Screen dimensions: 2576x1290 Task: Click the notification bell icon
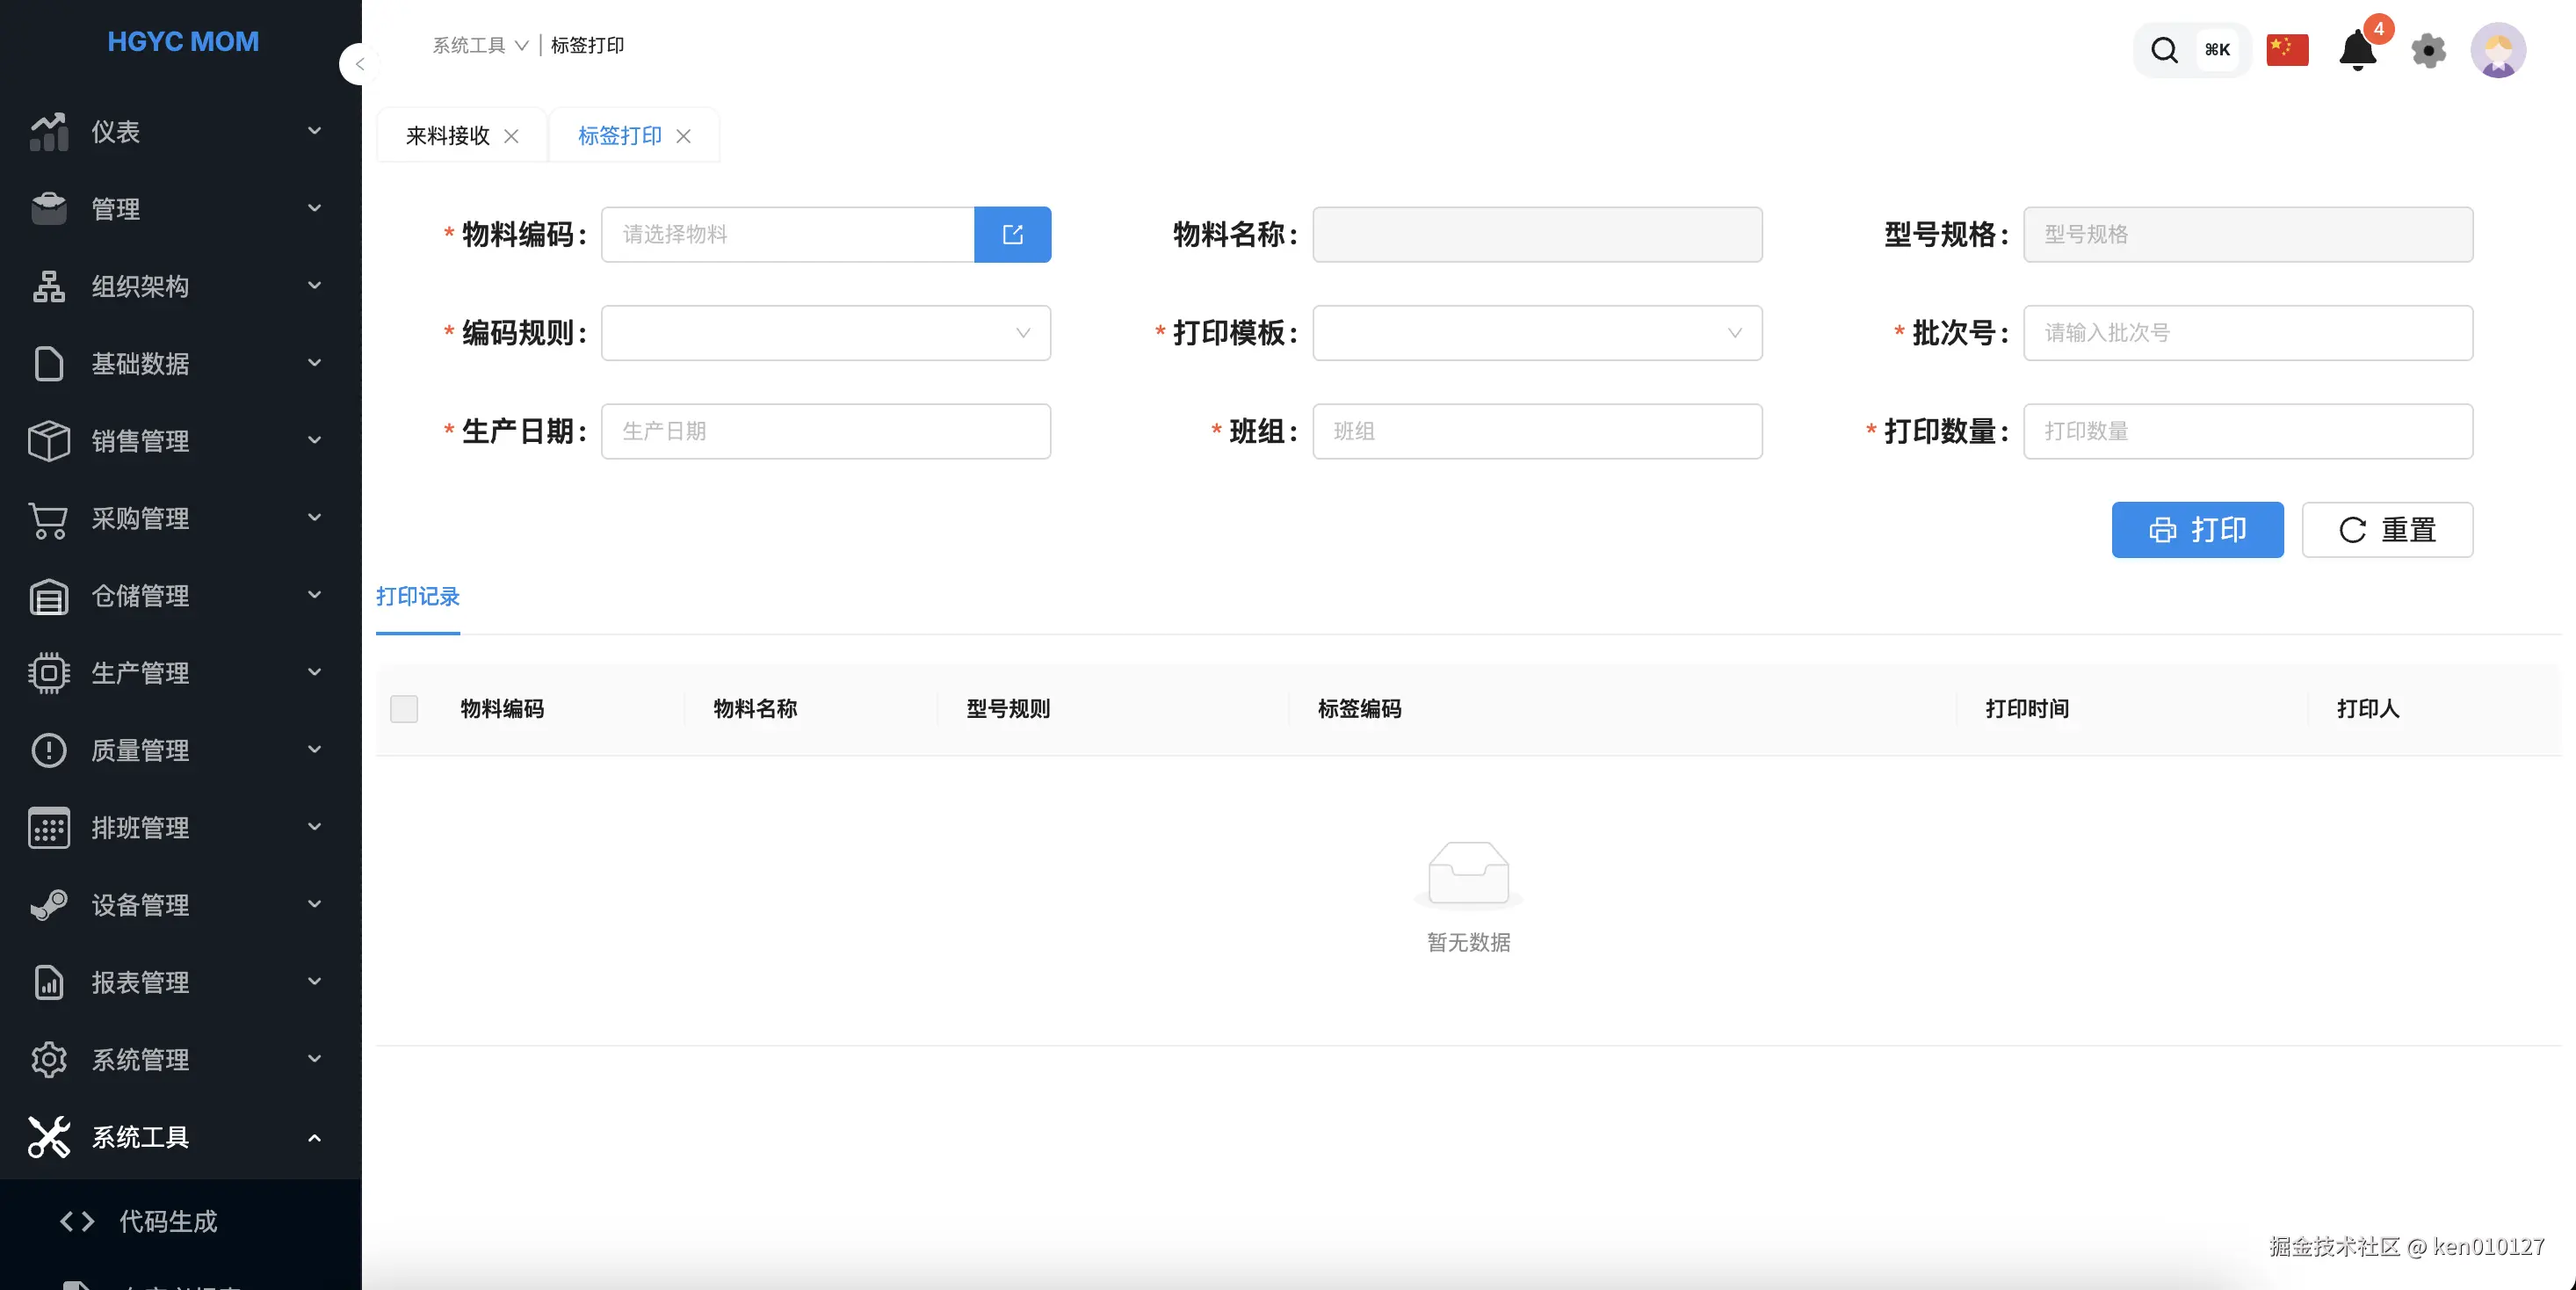(2357, 50)
